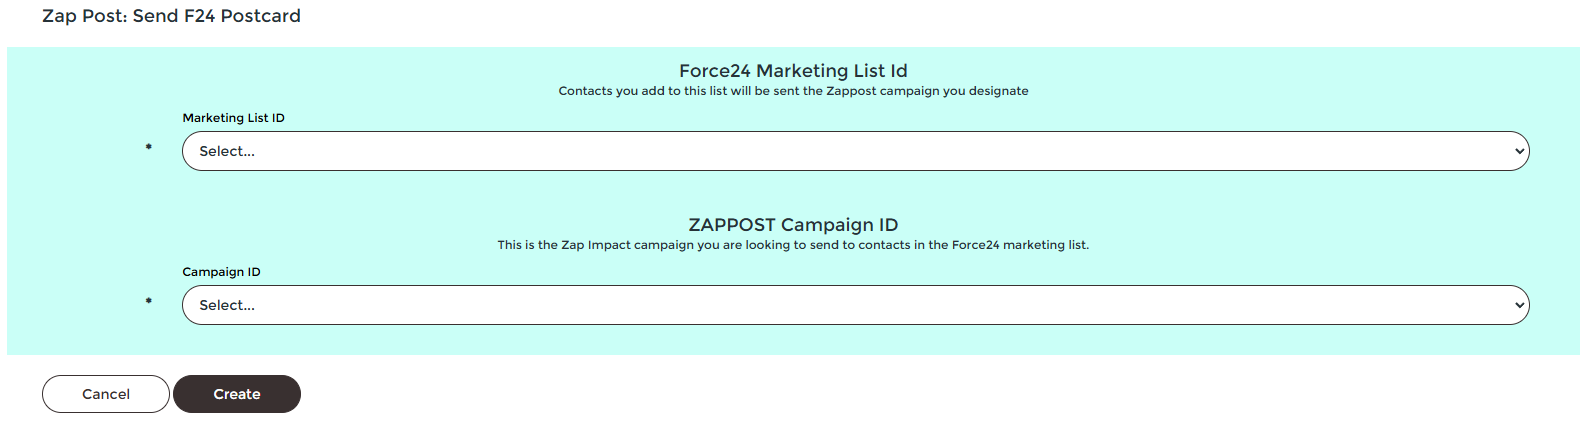Image resolution: width=1589 pixels, height=434 pixels.
Task: Click the word "Force24" in the first heading
Action: point(714,71)
